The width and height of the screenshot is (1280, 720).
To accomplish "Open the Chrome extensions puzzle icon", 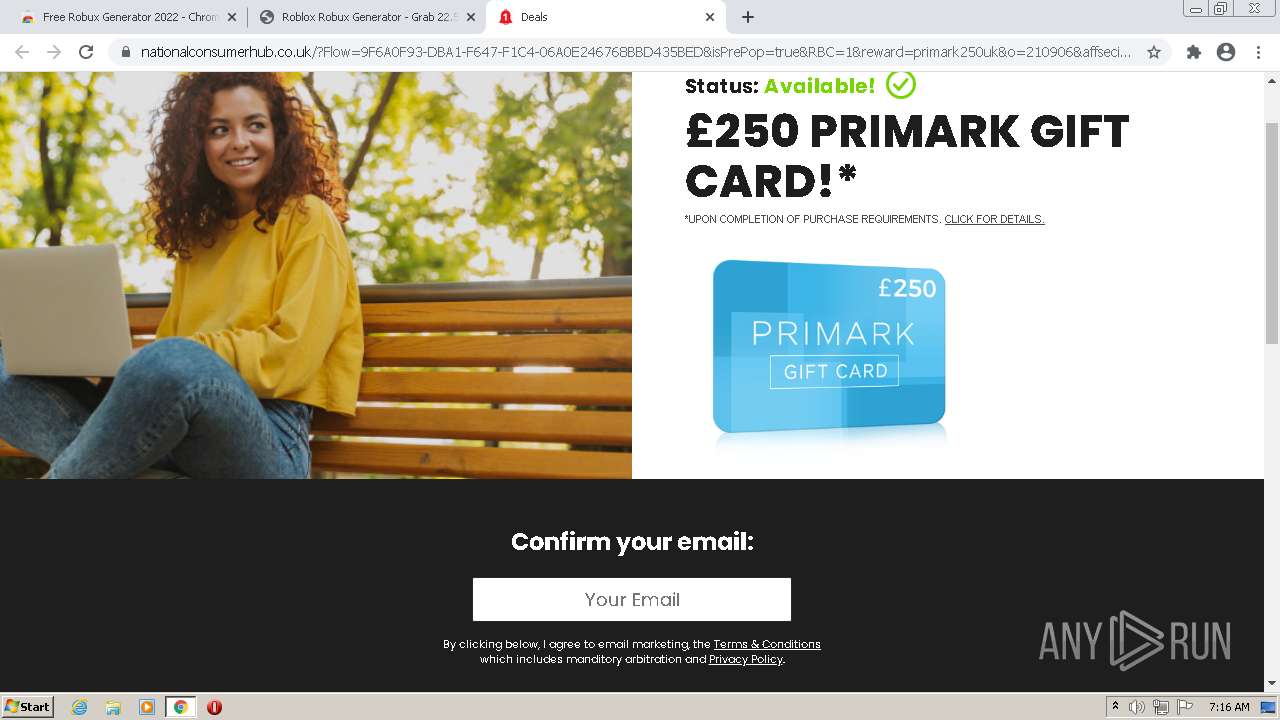I will click(1193, 52).
